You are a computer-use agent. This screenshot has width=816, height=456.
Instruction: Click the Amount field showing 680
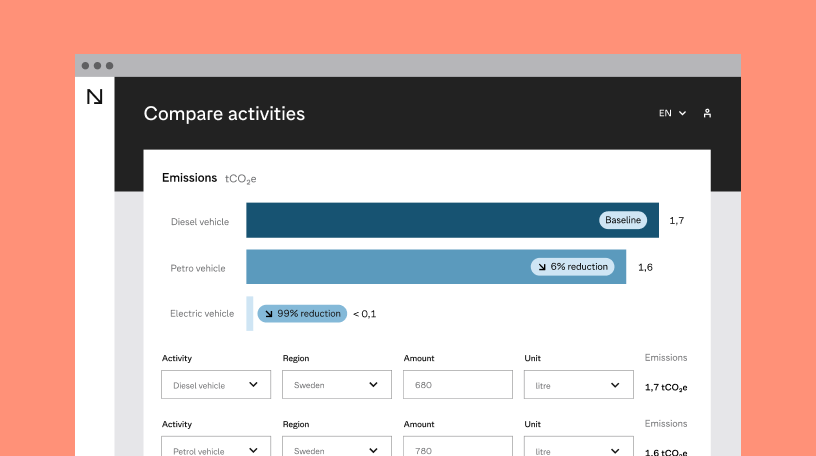tap(458, 385)
